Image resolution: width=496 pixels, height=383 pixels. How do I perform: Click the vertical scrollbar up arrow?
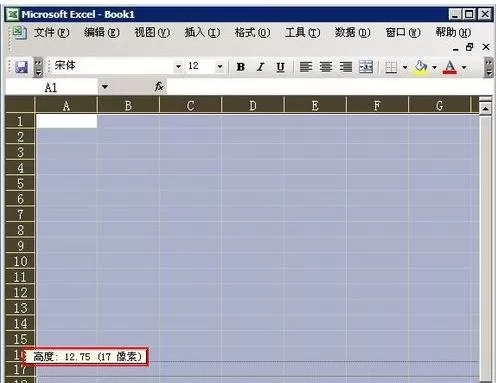(x=485, y=108)
